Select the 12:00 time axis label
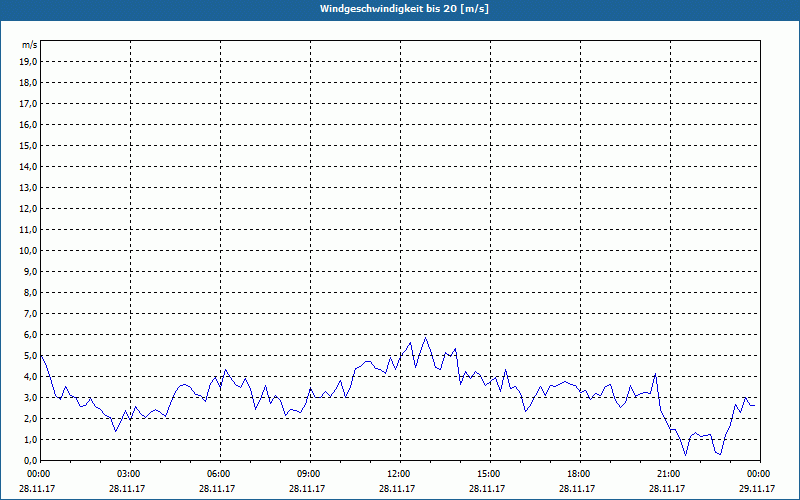 coord(399,474)
